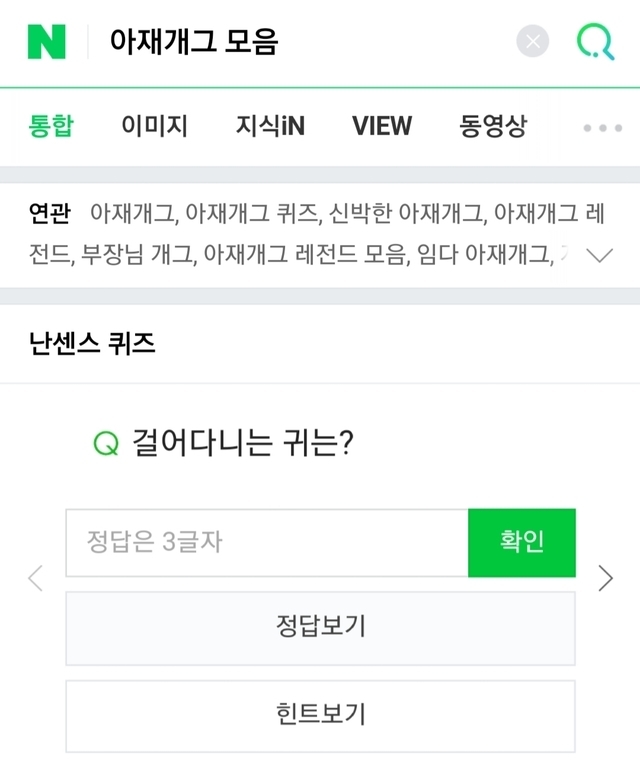
Task: Switch to the VIEW tab
Action: coord(381,126)
